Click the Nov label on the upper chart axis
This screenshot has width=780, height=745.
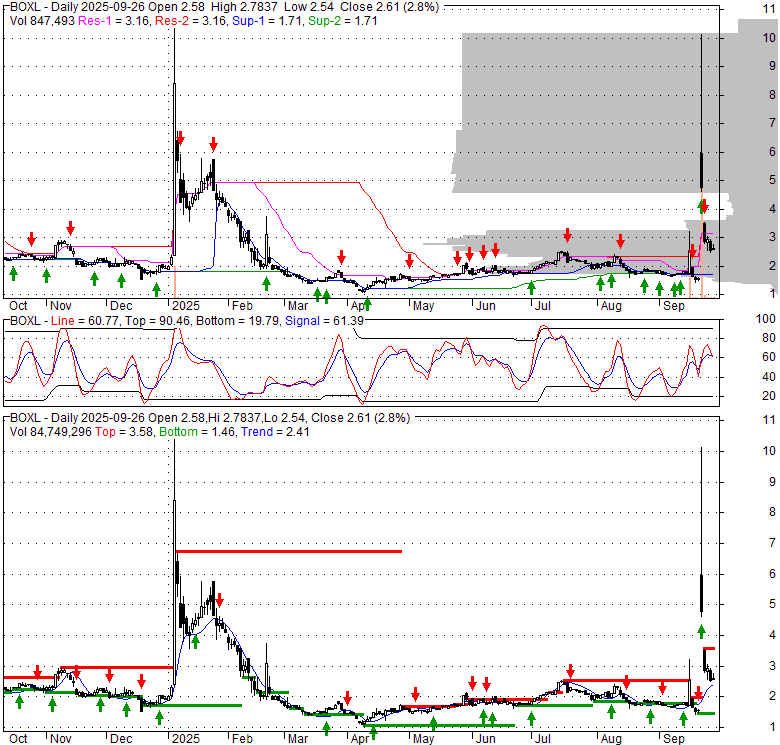point(61,306)
